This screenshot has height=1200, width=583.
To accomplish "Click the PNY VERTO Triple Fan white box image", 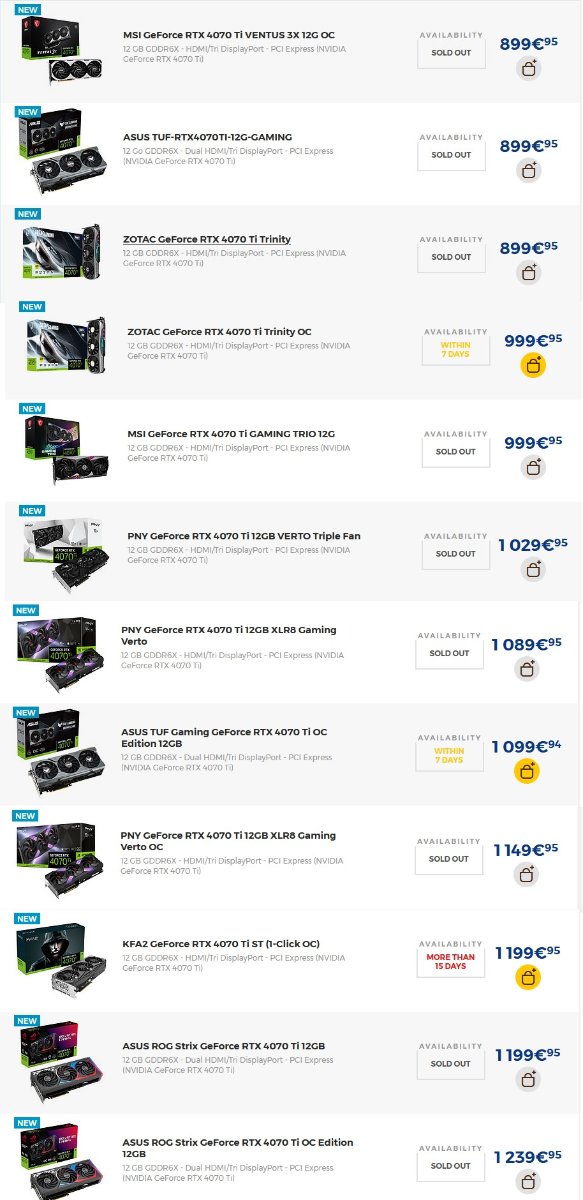I will 65,553.
